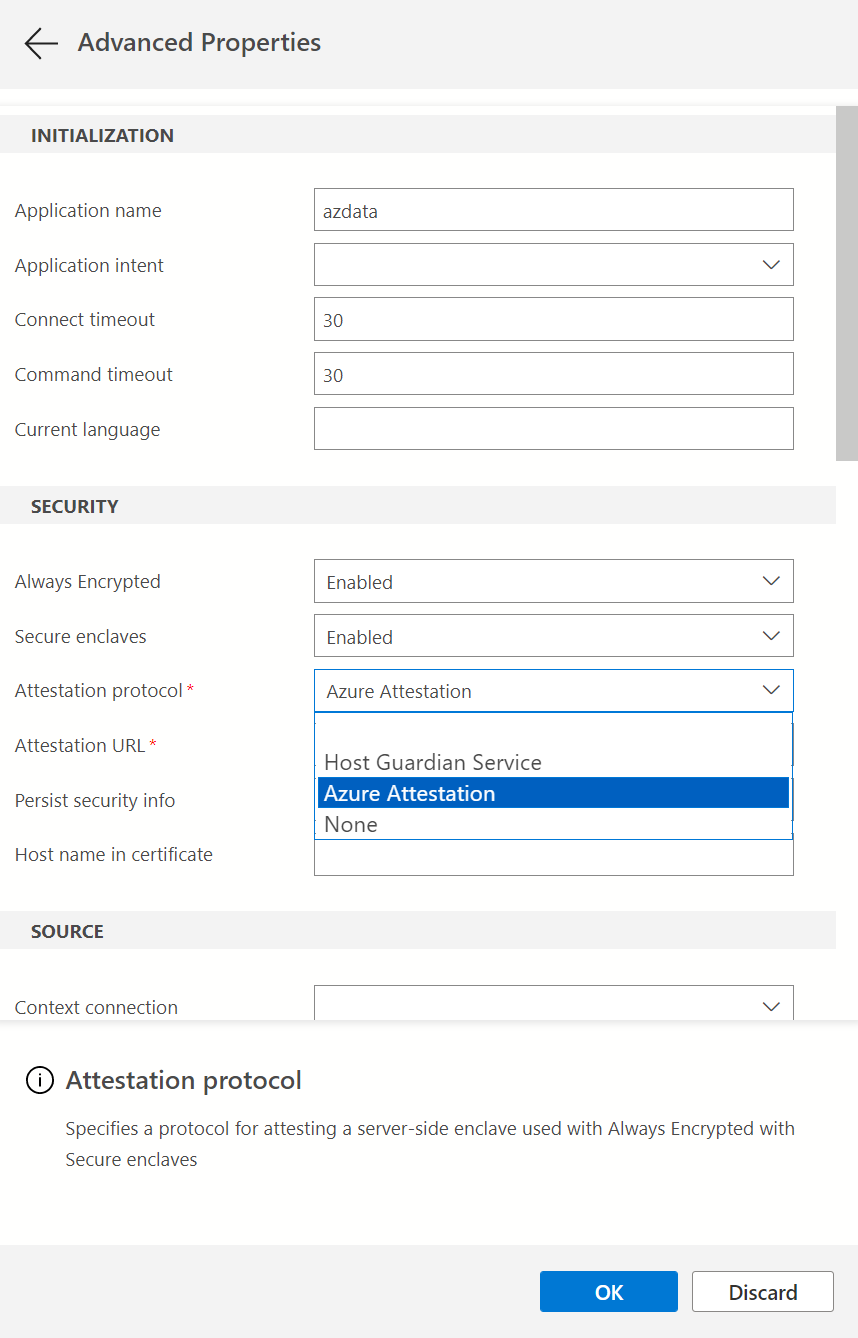
Task: Click the SECURITY section header
Action: pos(74,506)
